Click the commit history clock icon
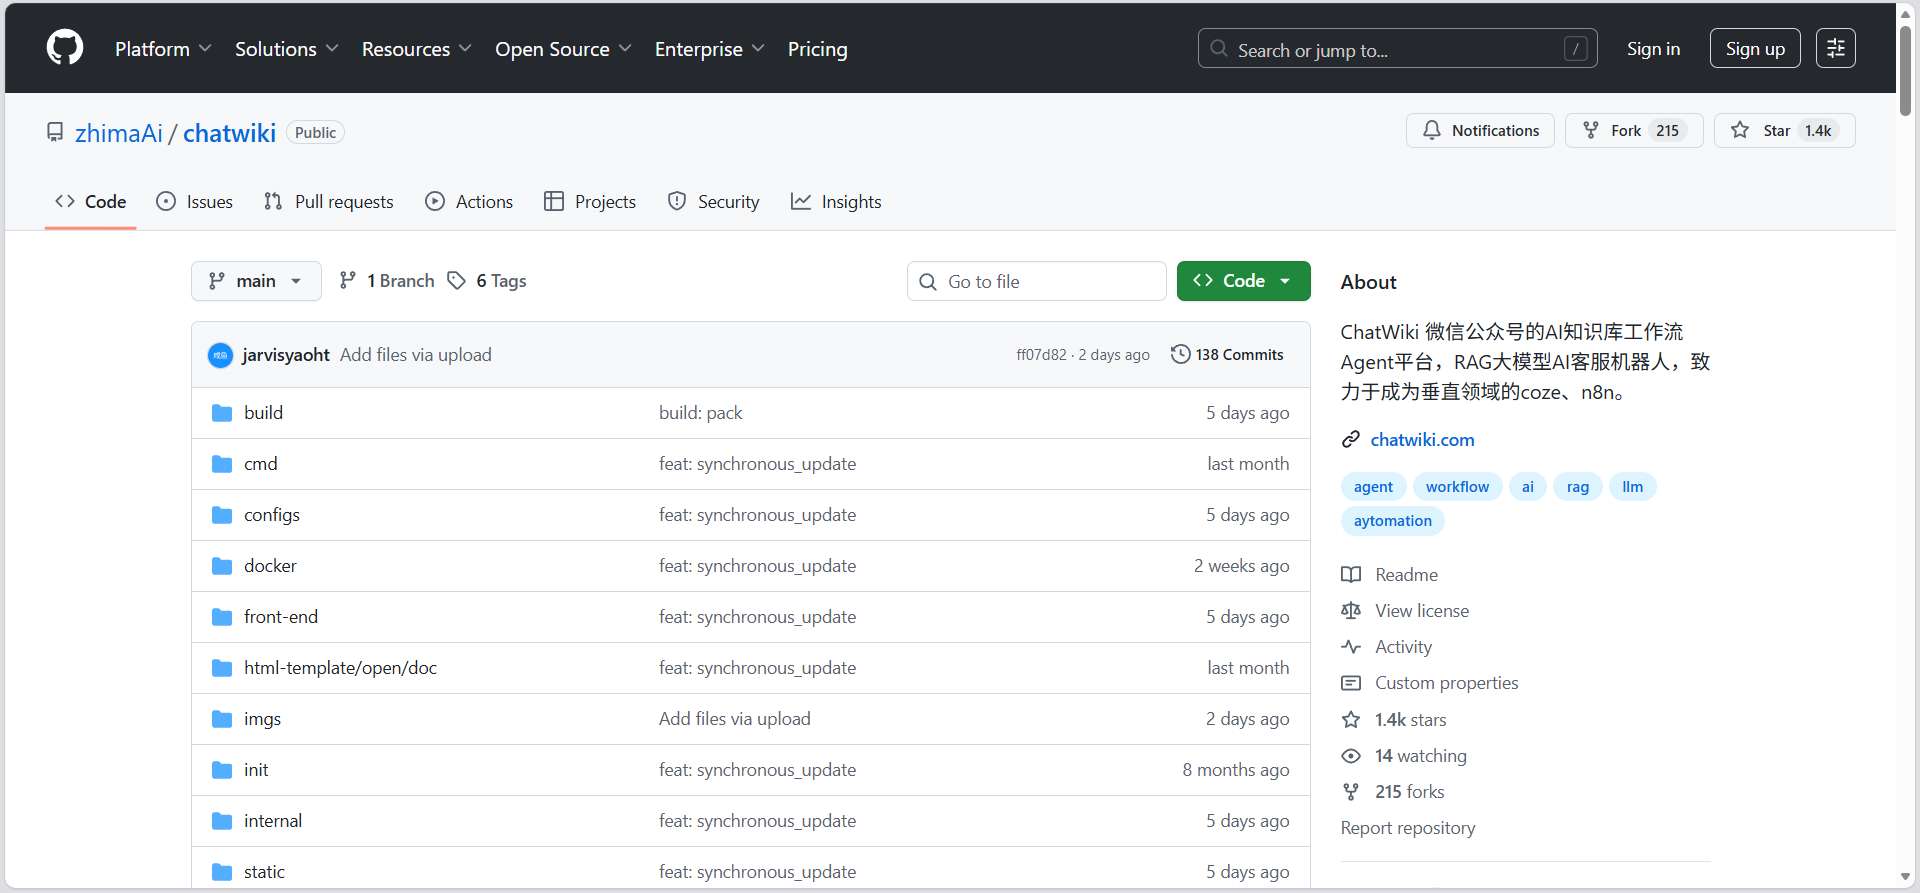This screenshot has height=893, width=1920. point(1180,354)
